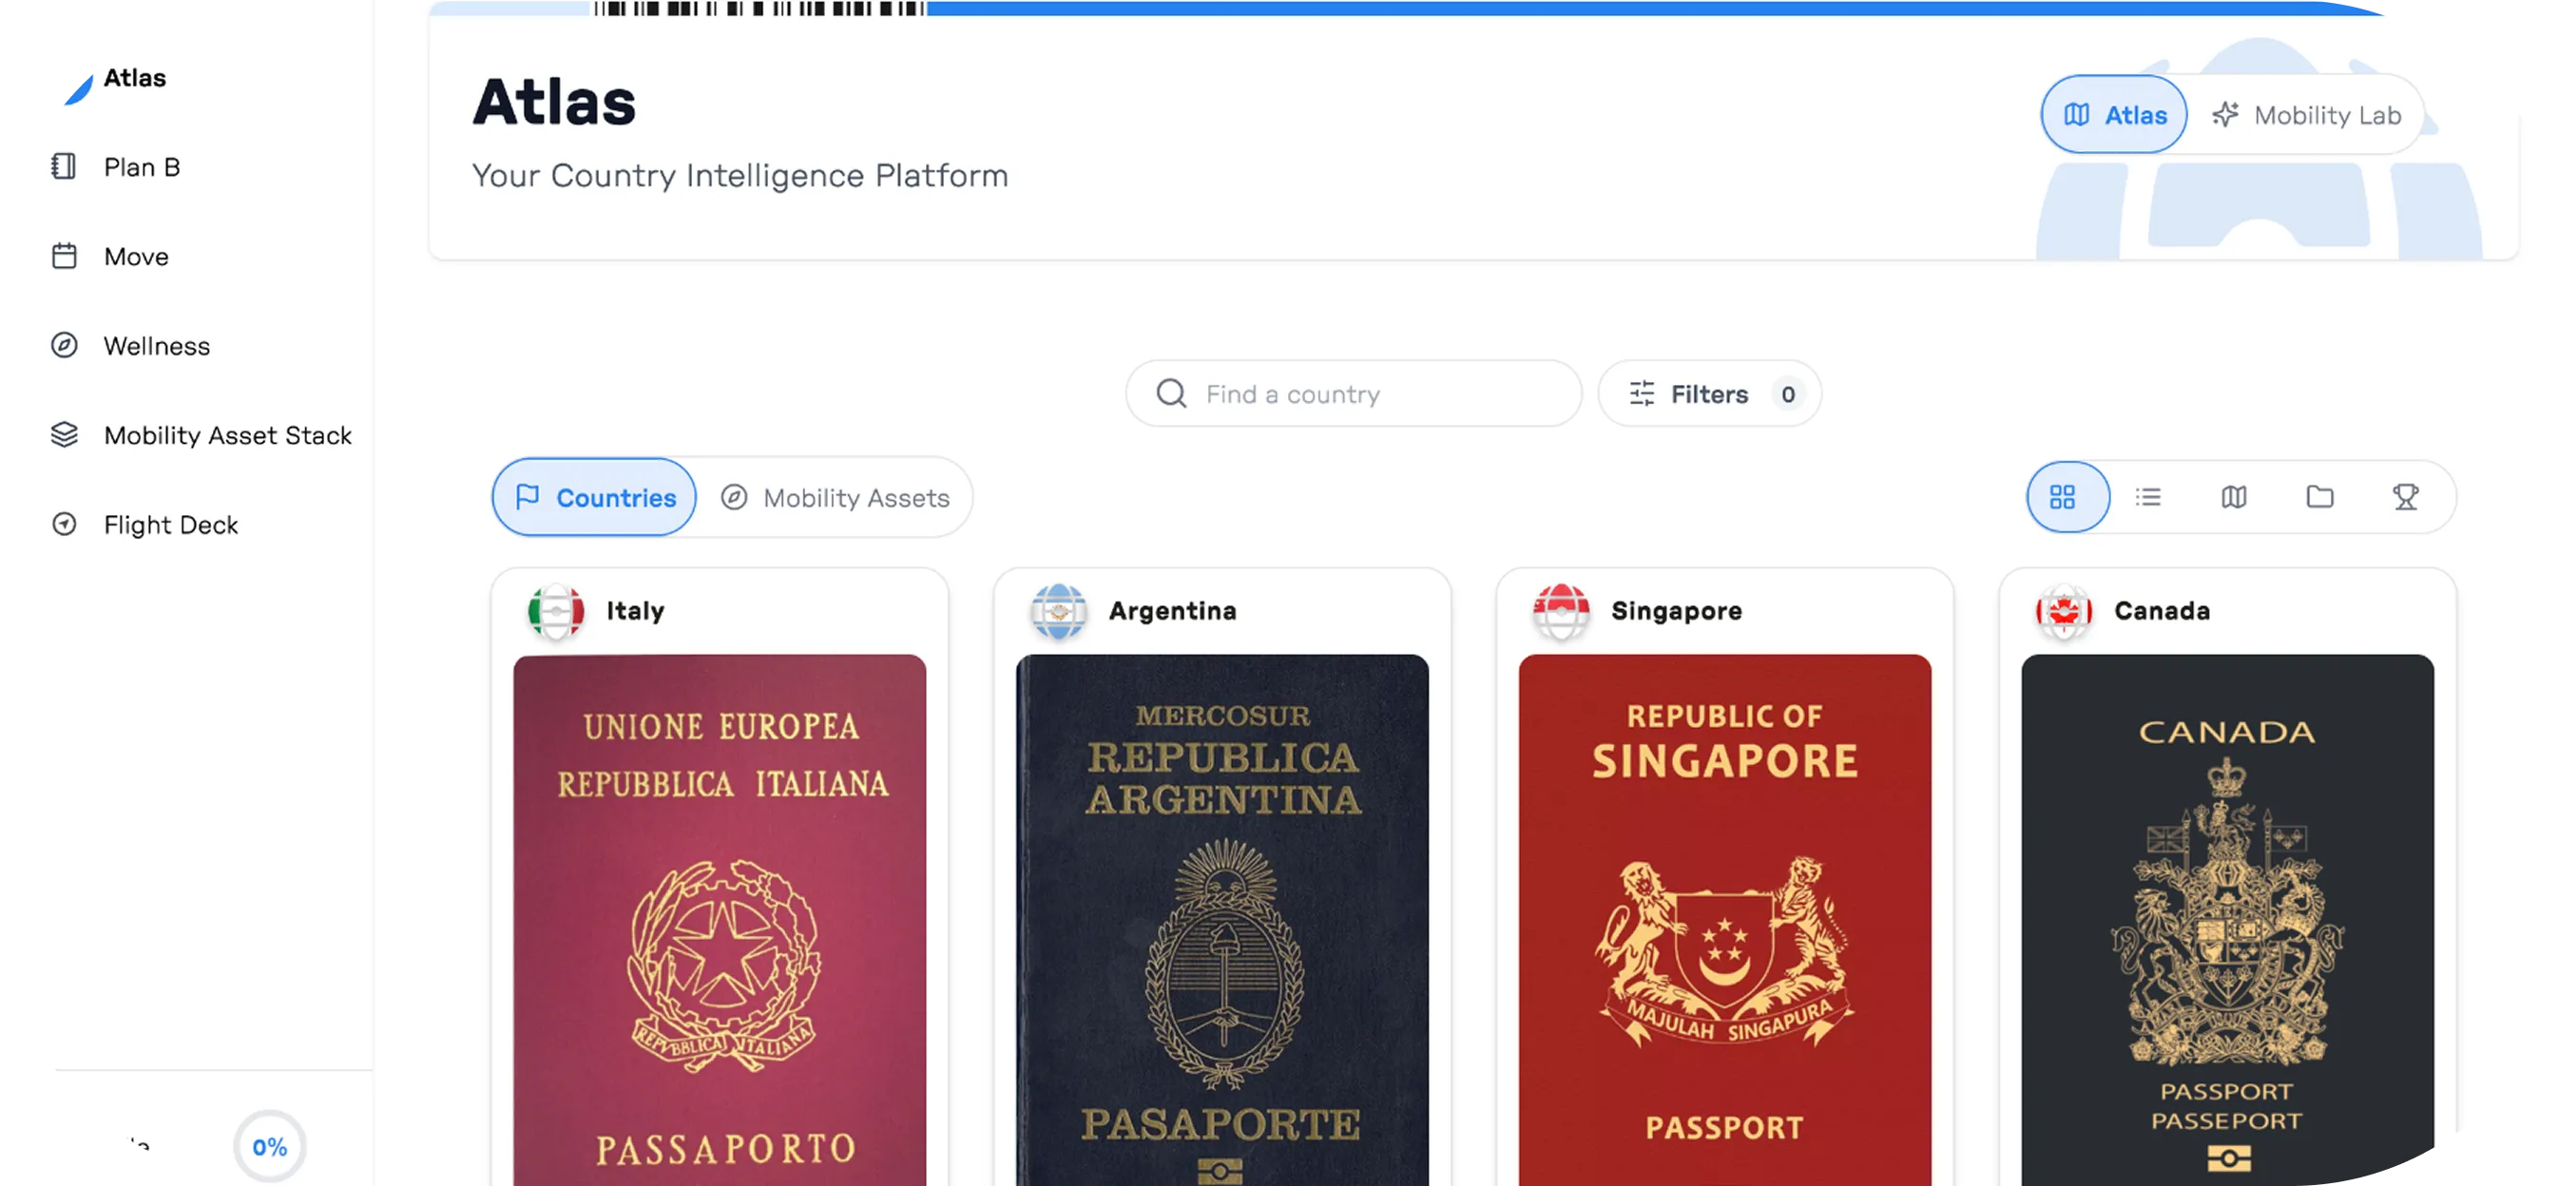Click the 0% progress circle
This screenshot has height=1186, width=2576.
(x=269, y=1146)
